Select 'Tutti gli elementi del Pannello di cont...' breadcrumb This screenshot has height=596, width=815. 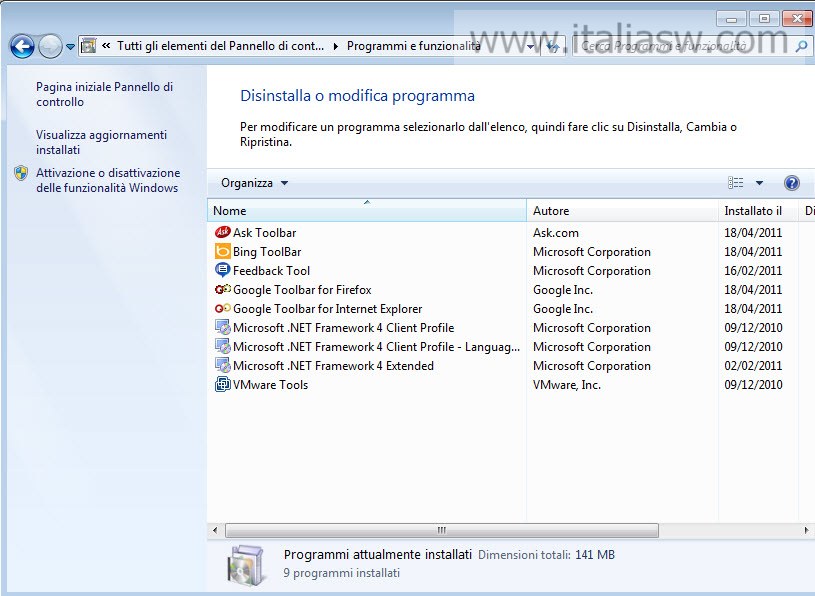220,46
